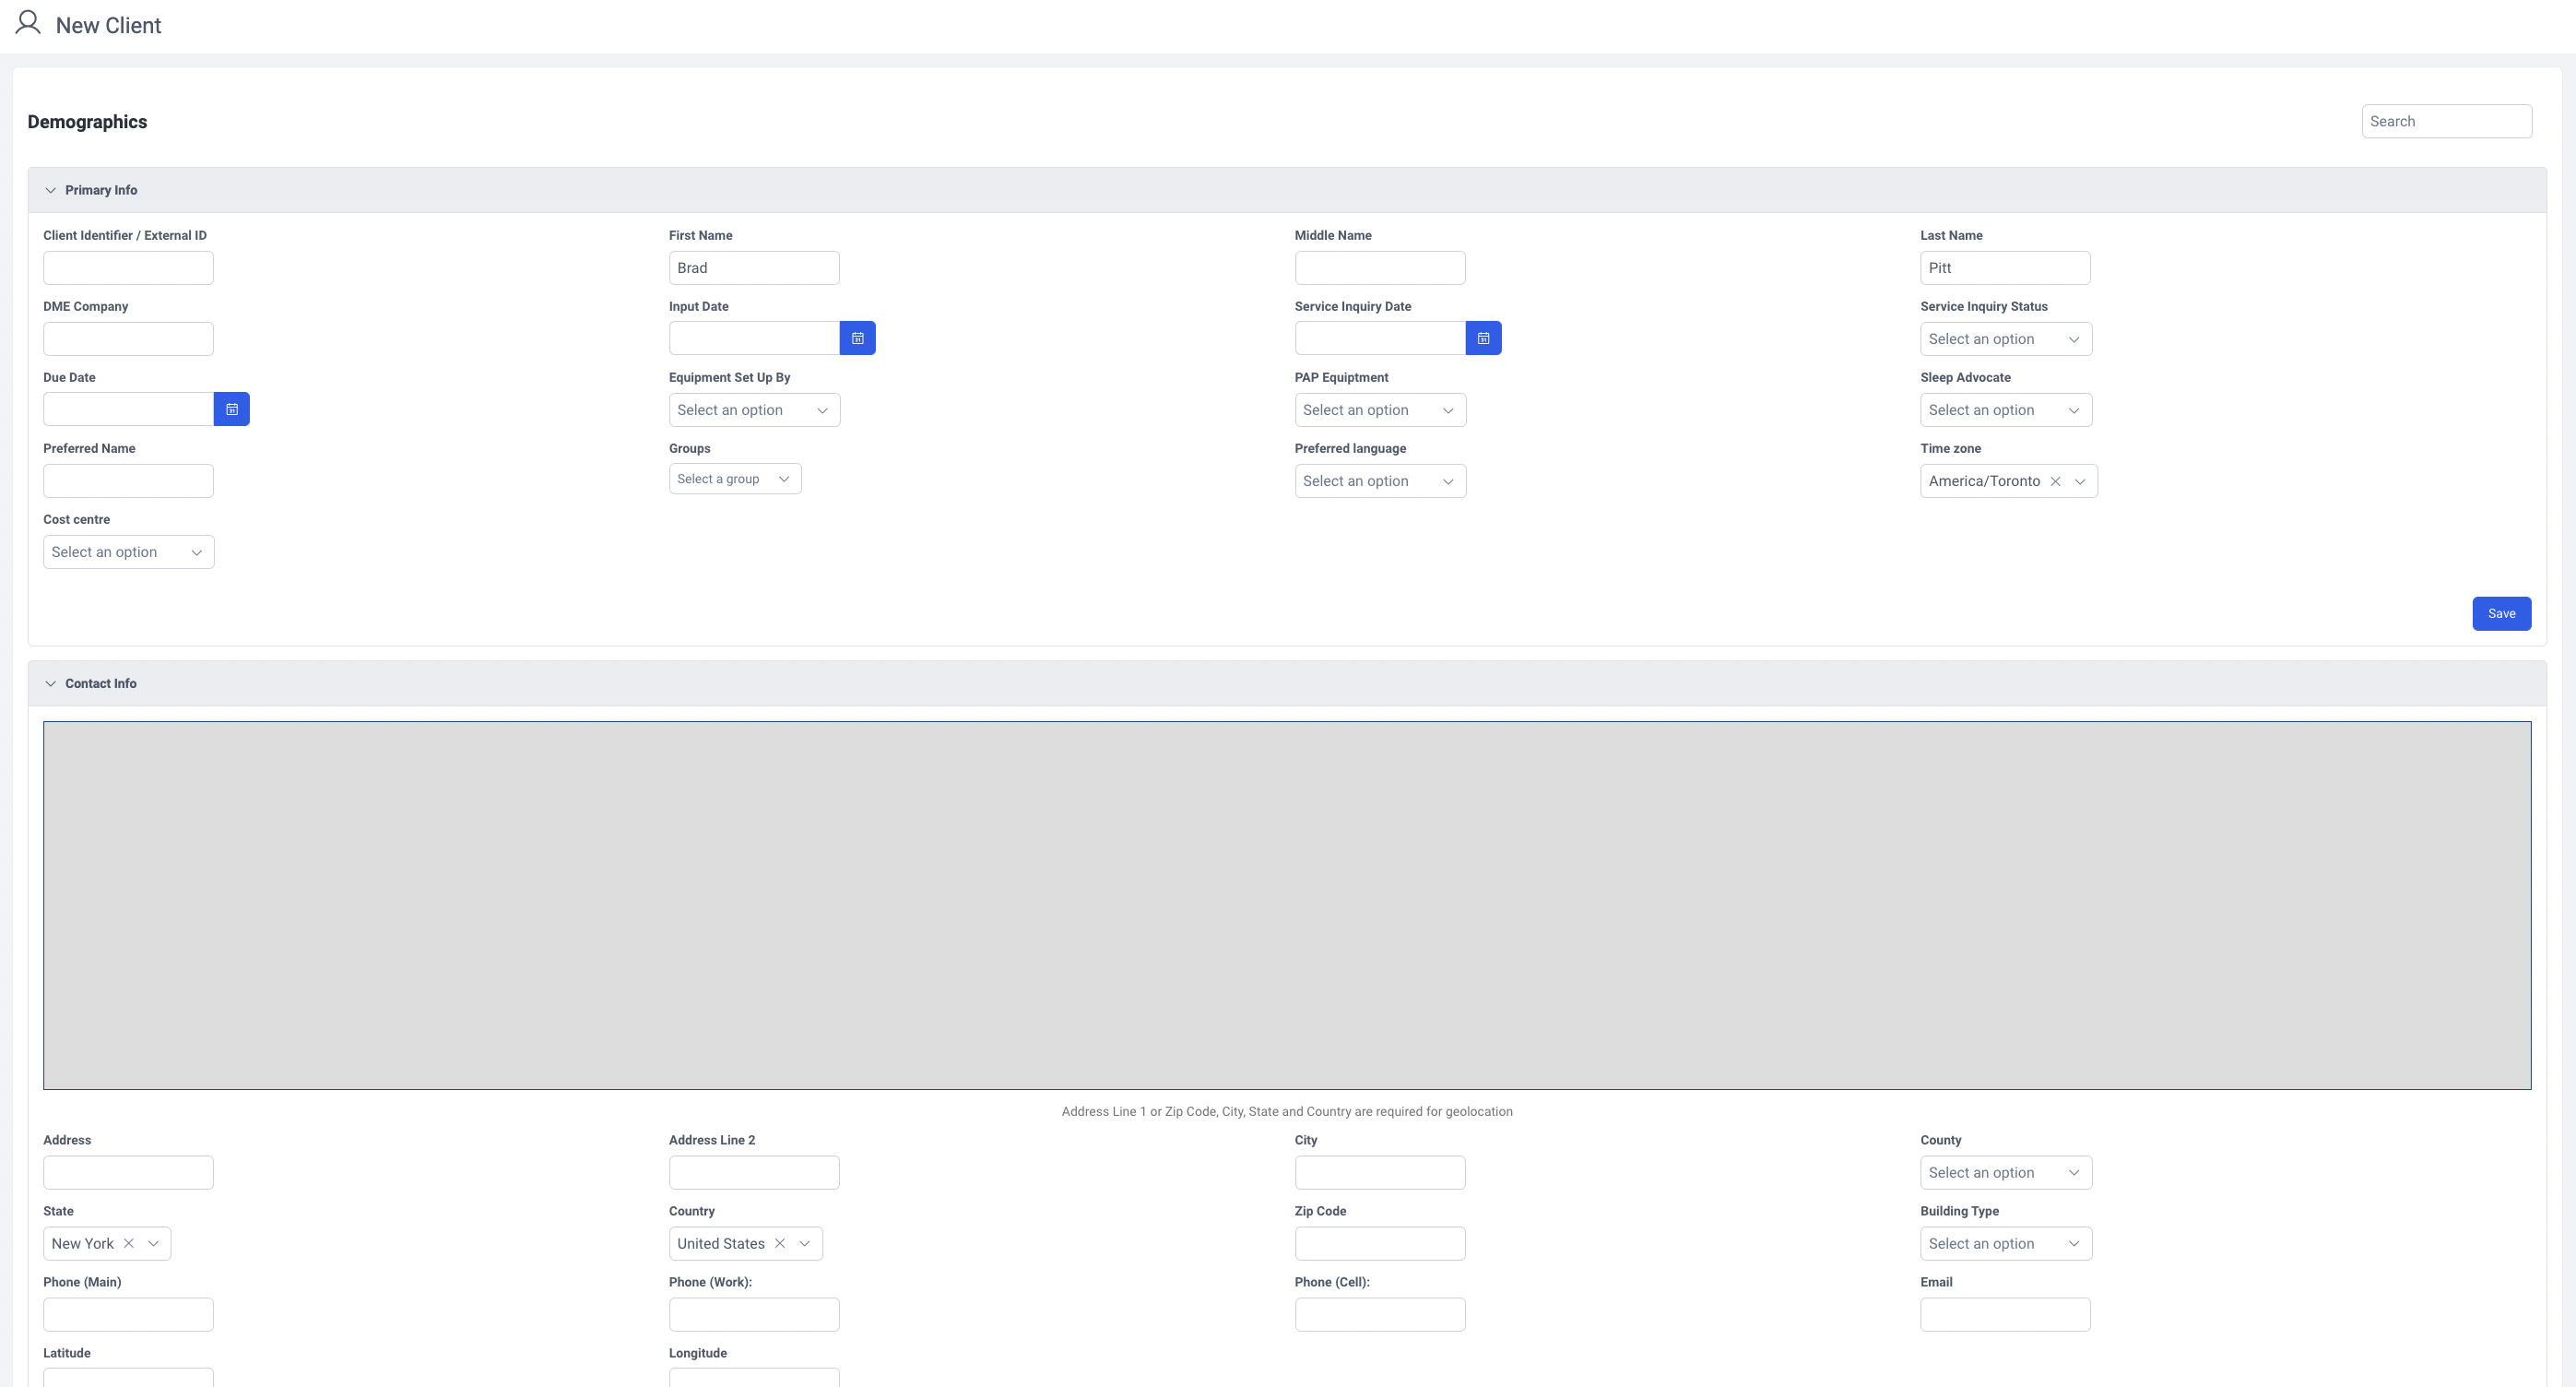Collapse the Primary Info section
Screen dimensions: 2576x1387
point(50,190)
